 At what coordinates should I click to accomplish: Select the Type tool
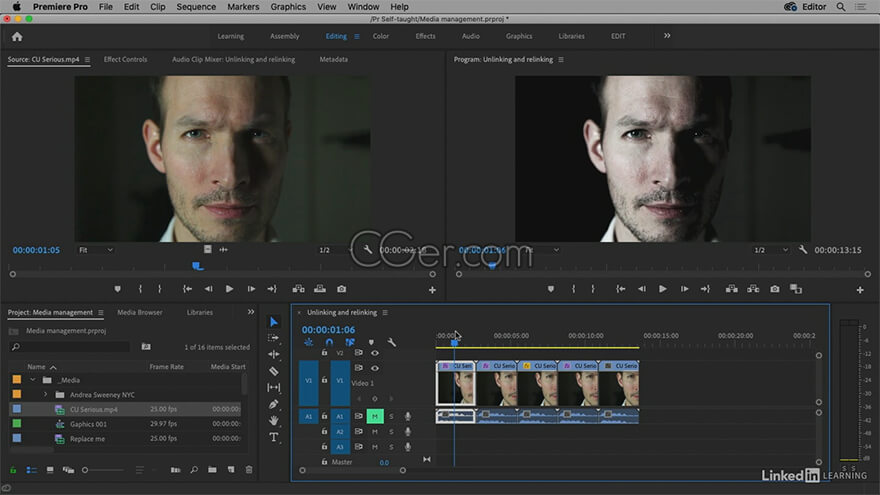click(273, 437)
